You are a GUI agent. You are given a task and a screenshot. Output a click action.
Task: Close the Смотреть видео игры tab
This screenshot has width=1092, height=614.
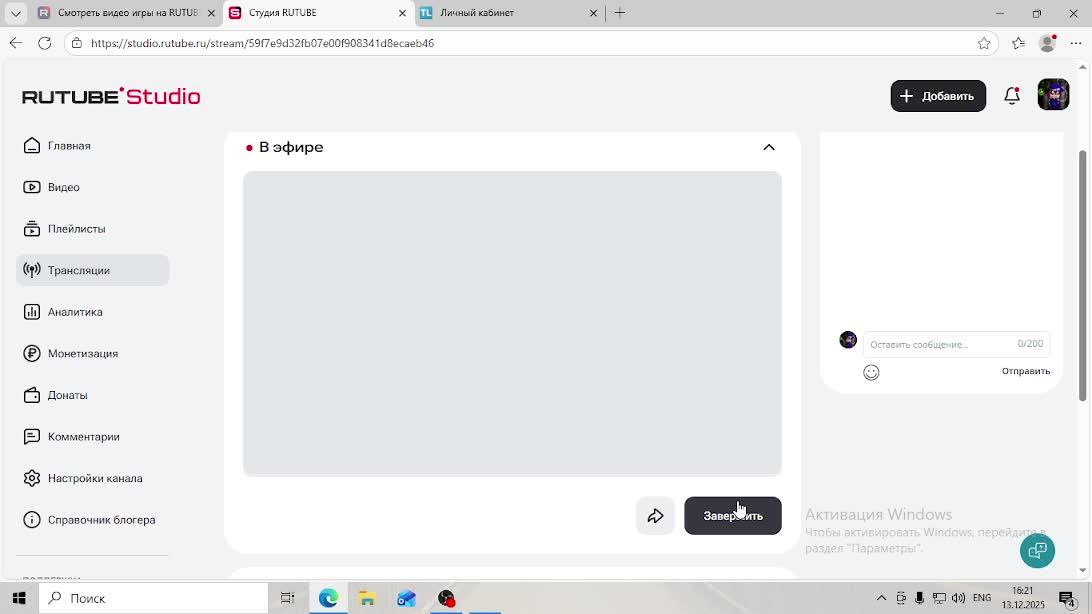(x=211, y=13)
